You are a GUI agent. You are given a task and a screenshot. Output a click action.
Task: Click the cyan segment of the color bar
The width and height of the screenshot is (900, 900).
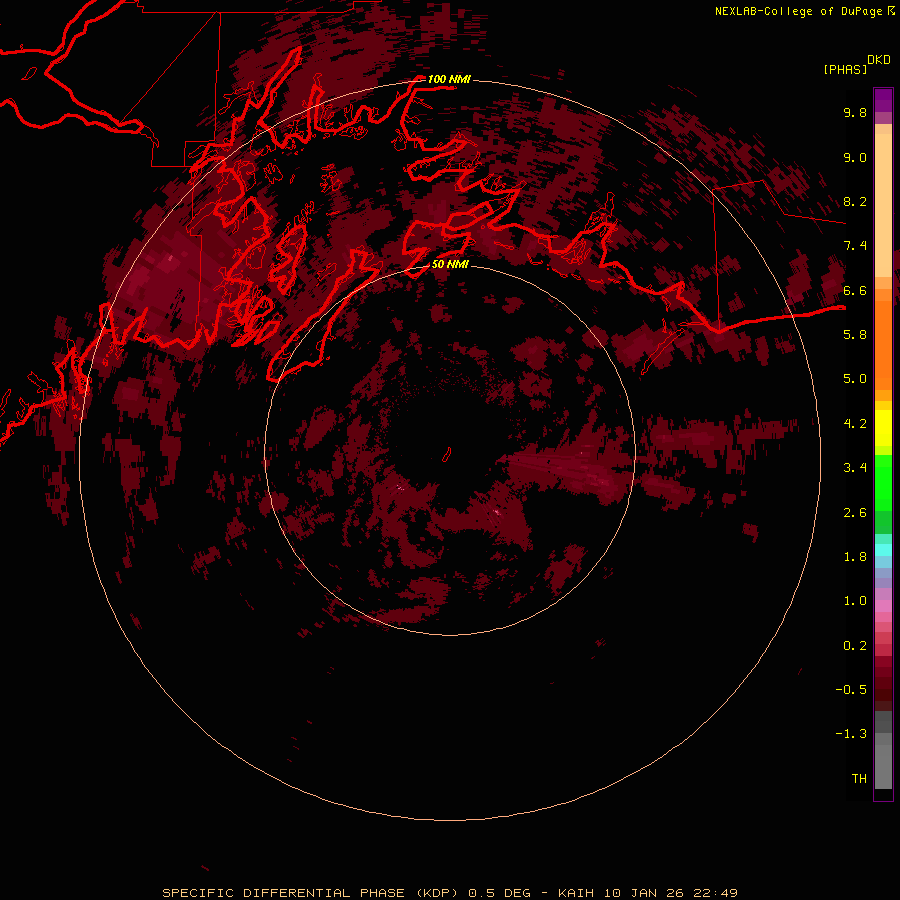[x=883, y=549]
